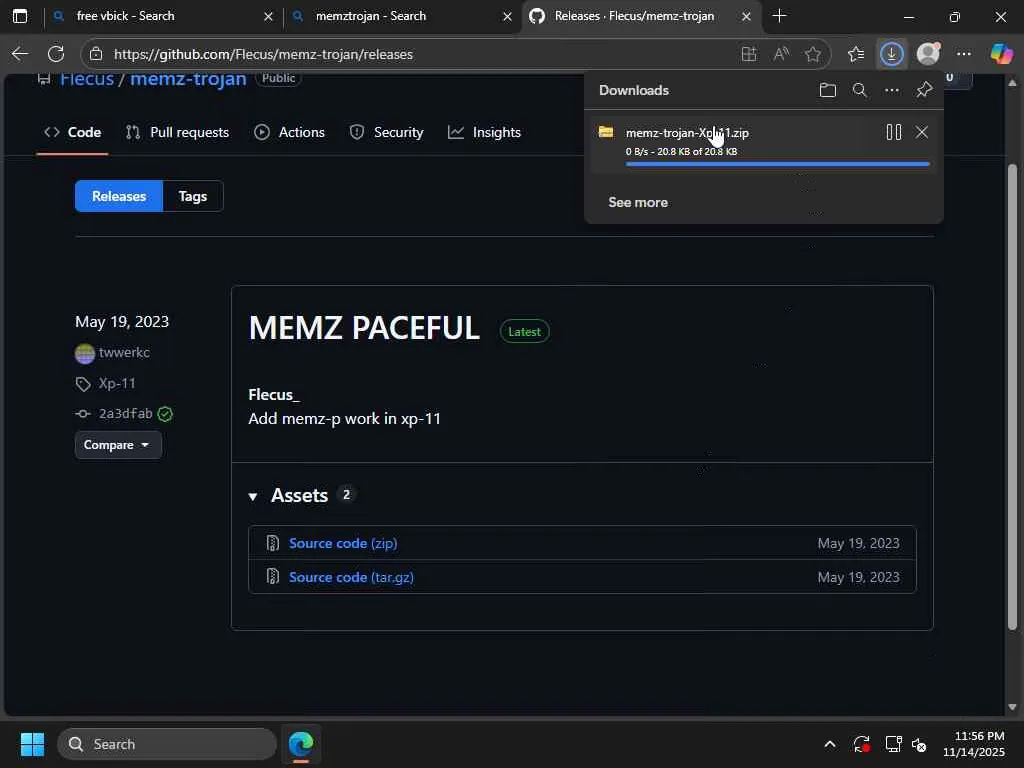1024x768 pixels.
Task: Open the memz-trojan repository link
Action: click(188, 79)
